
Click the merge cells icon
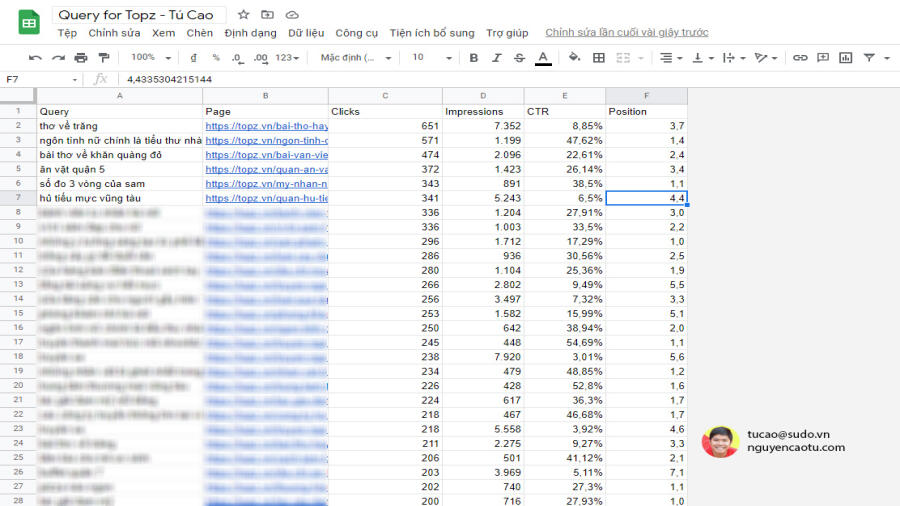[623, 57]
